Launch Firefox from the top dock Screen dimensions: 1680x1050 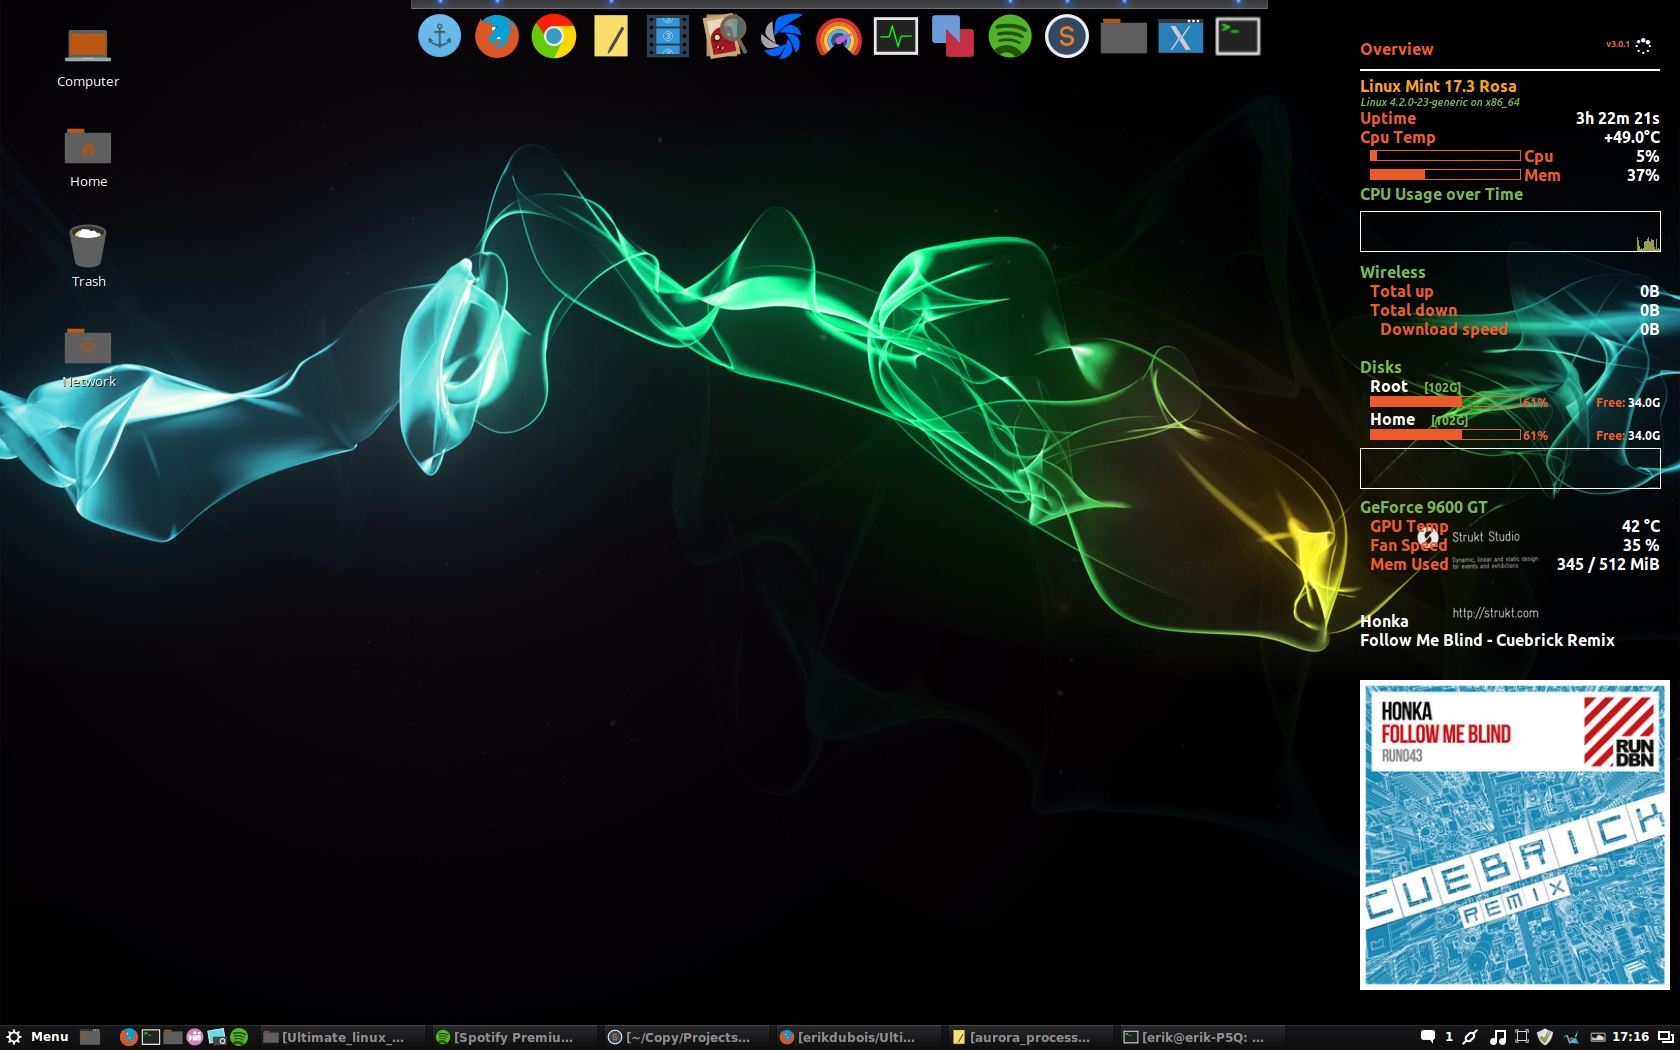click(496, 37)
